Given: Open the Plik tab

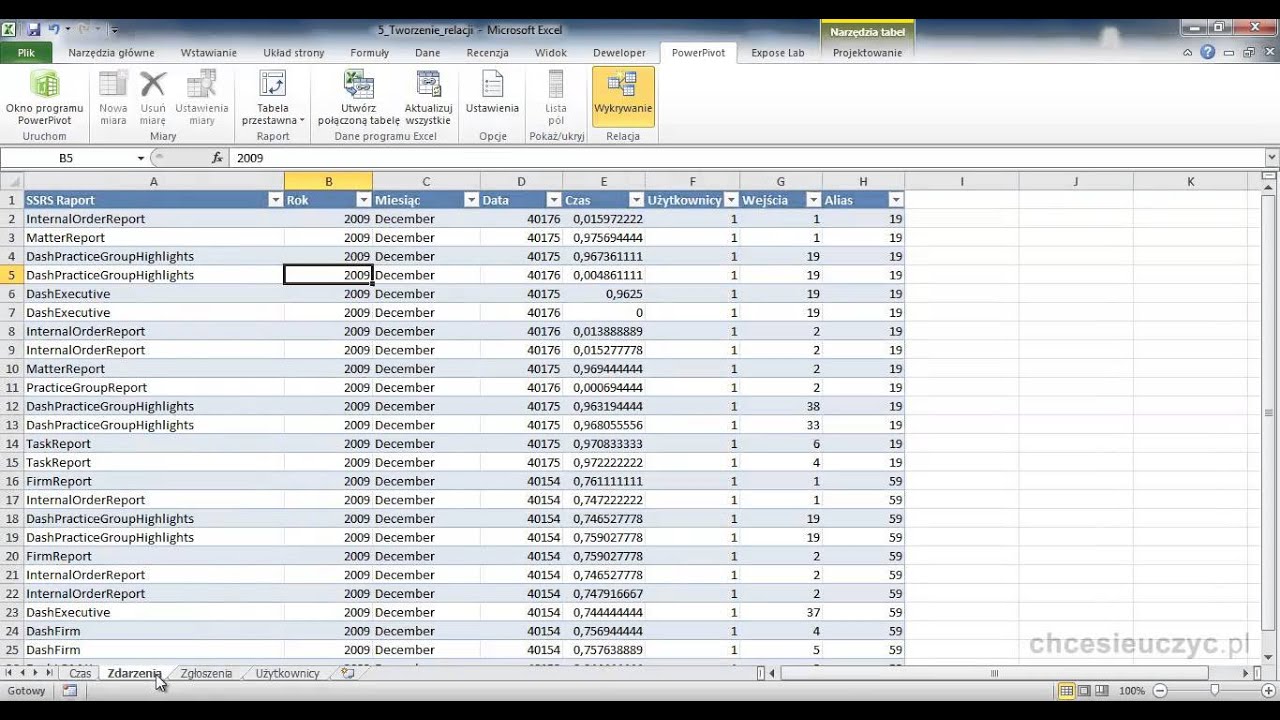Looking at the screenshot, I should [x=26, y=53].
